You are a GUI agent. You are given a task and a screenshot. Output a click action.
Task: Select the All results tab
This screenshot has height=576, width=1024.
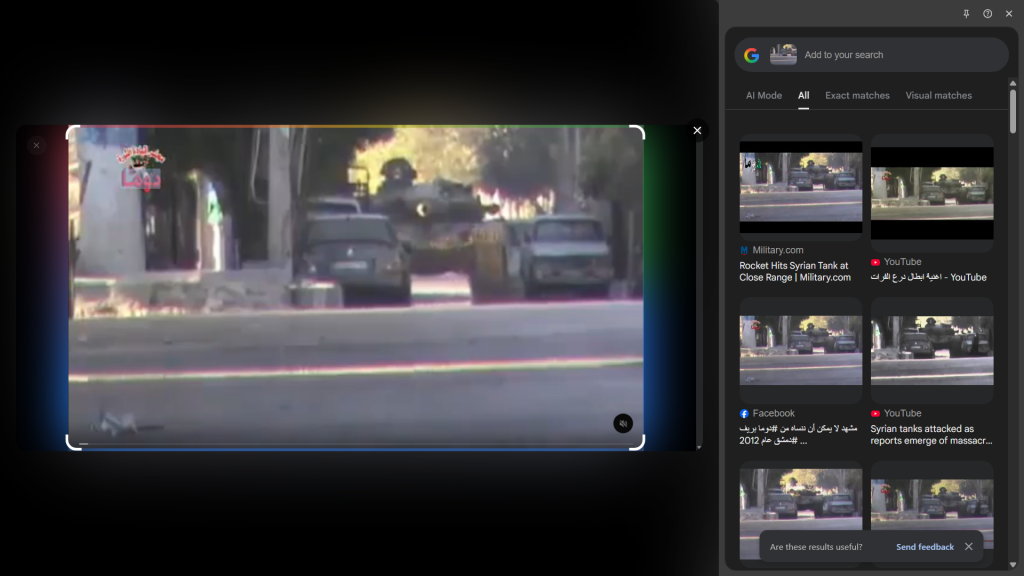(803, 96)
